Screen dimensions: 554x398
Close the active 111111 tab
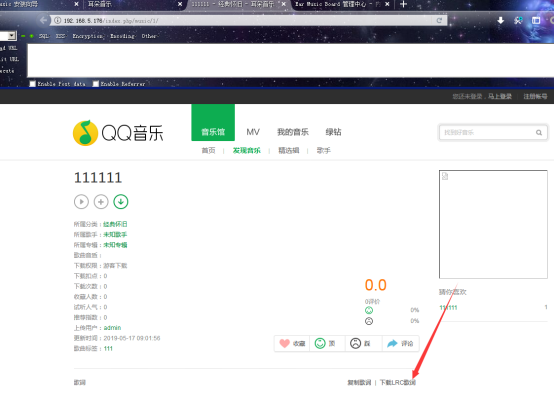[283, 4]
